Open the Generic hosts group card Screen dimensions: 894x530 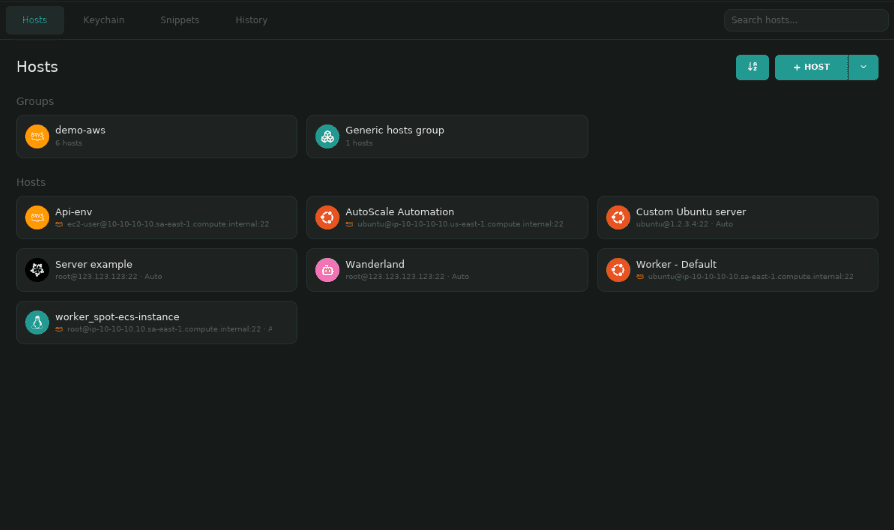pos(447,136)
